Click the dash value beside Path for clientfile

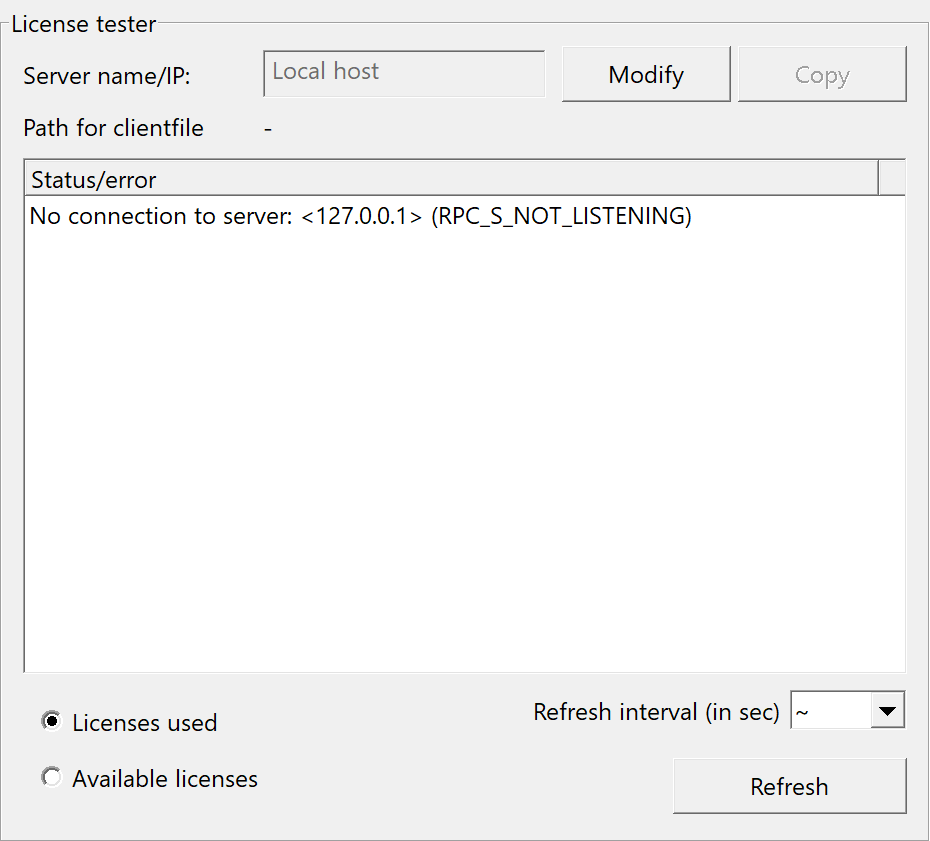pos(268,128)
